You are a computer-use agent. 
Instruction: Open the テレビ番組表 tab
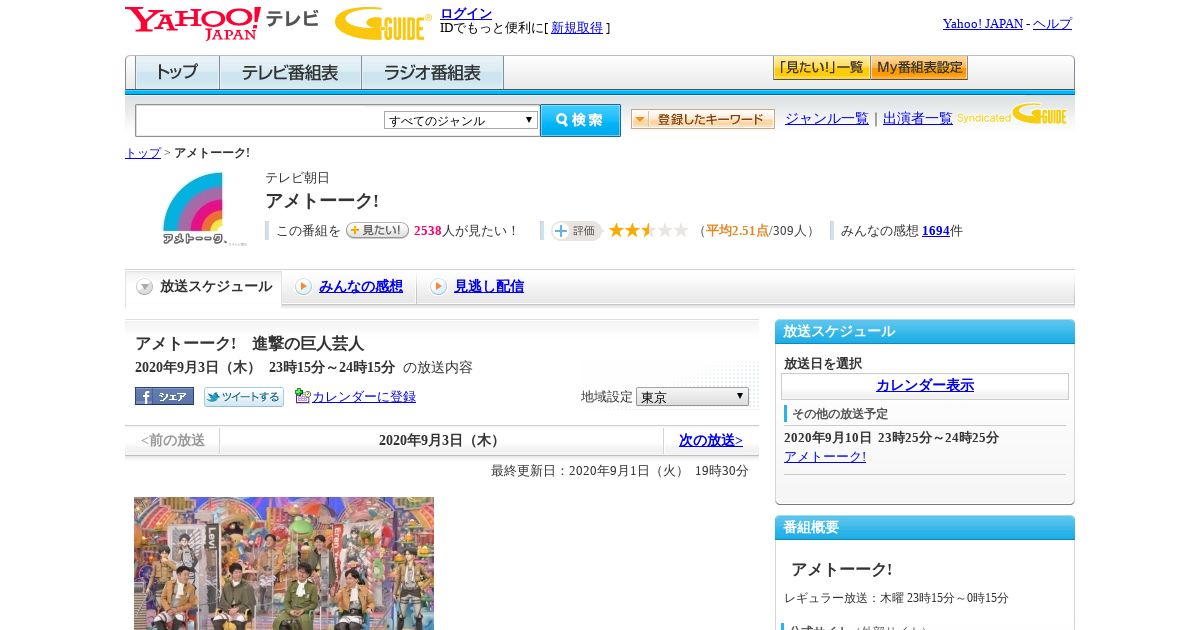(290, 73)
